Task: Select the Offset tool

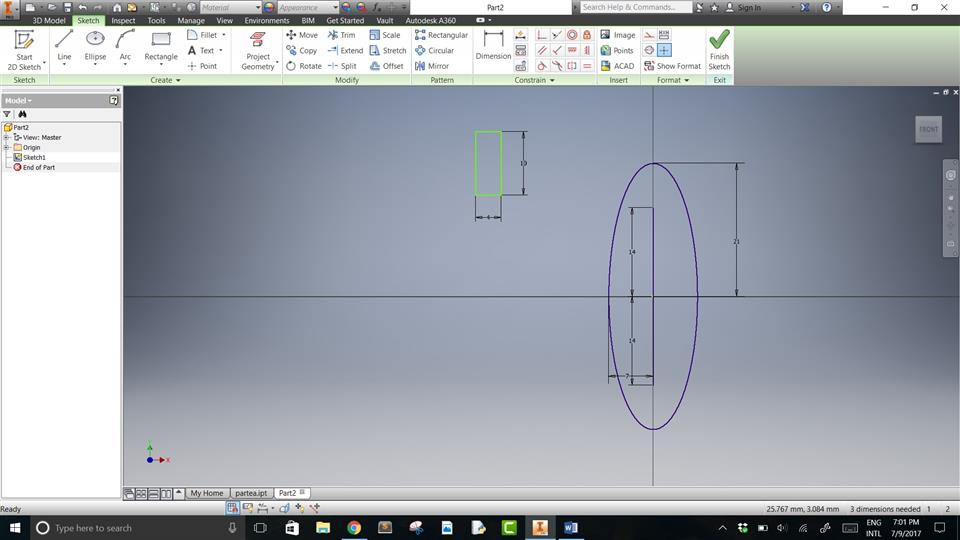Action: click(x=387, y=66)
